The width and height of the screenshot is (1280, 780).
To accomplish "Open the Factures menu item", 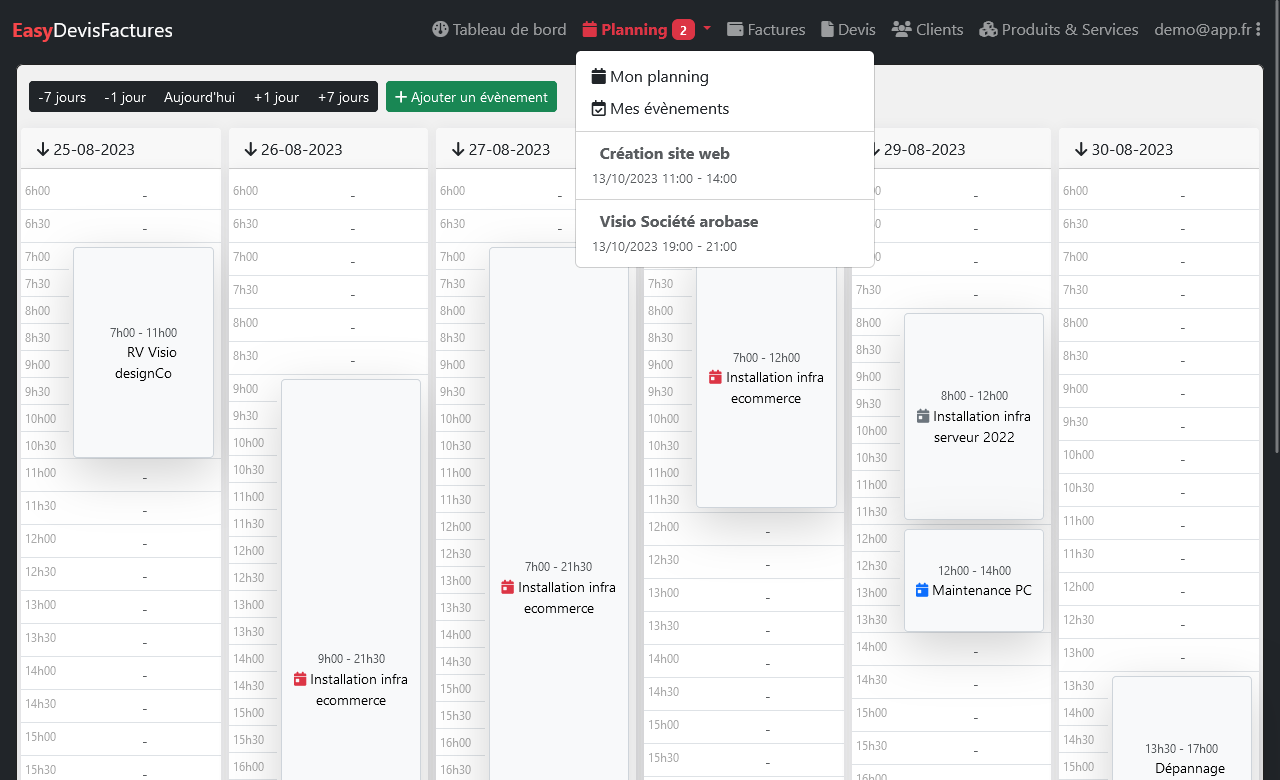I will pos(766,29).
